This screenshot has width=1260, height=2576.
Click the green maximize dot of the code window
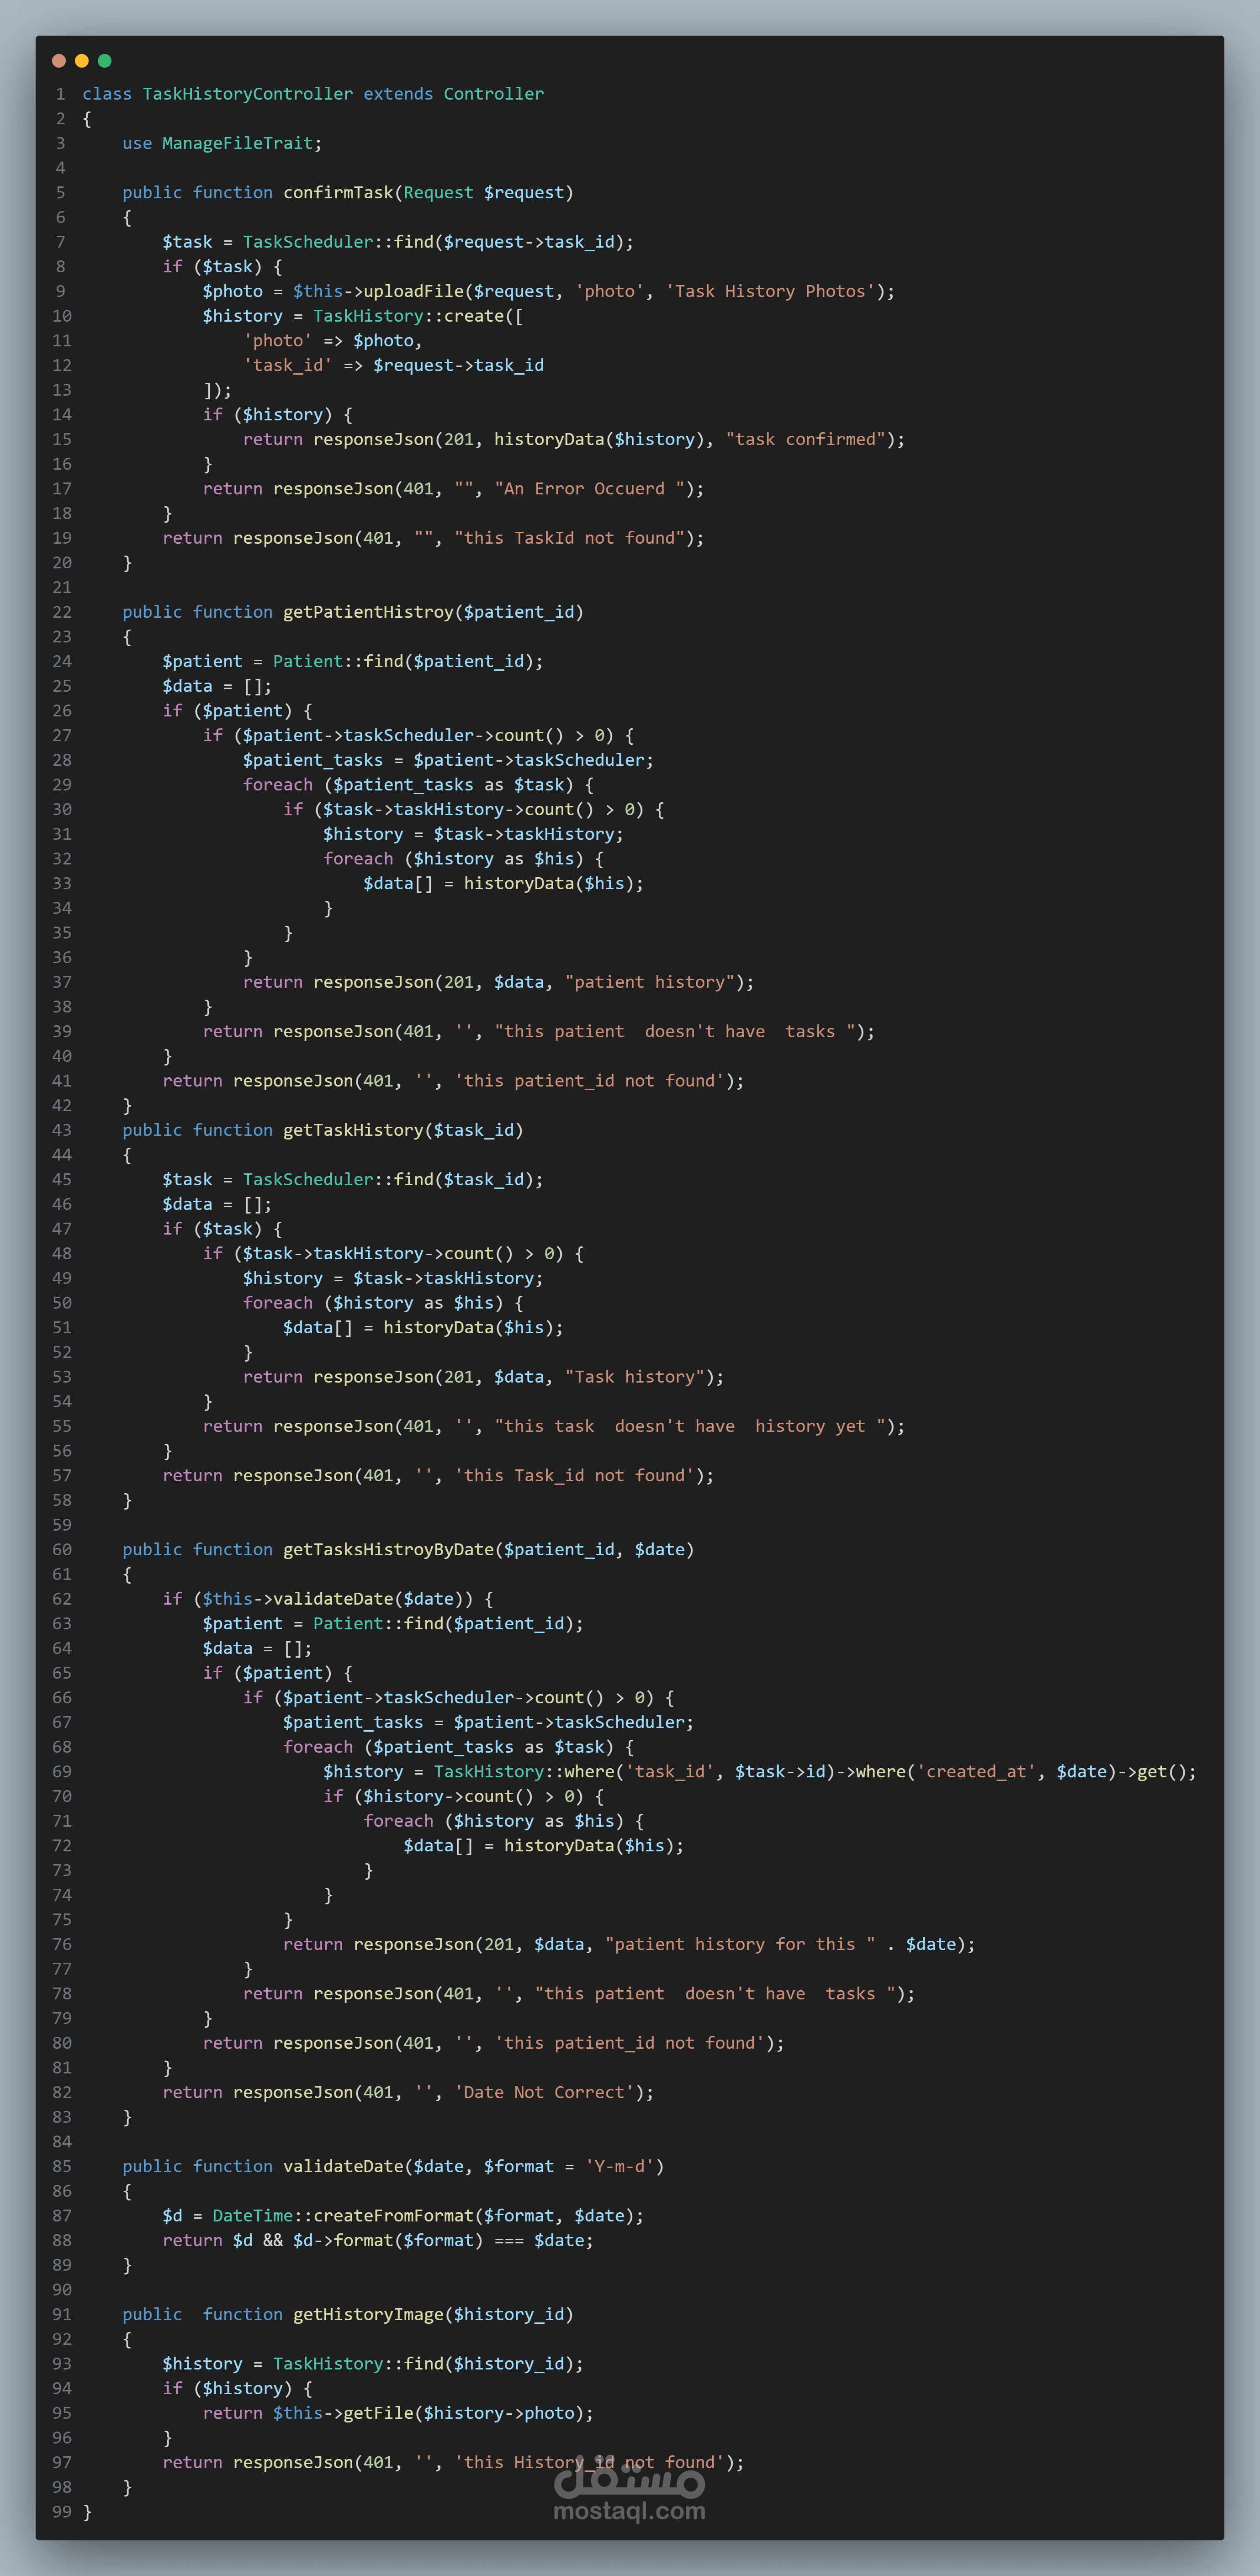pyautogui.click(x=104, y=61)
